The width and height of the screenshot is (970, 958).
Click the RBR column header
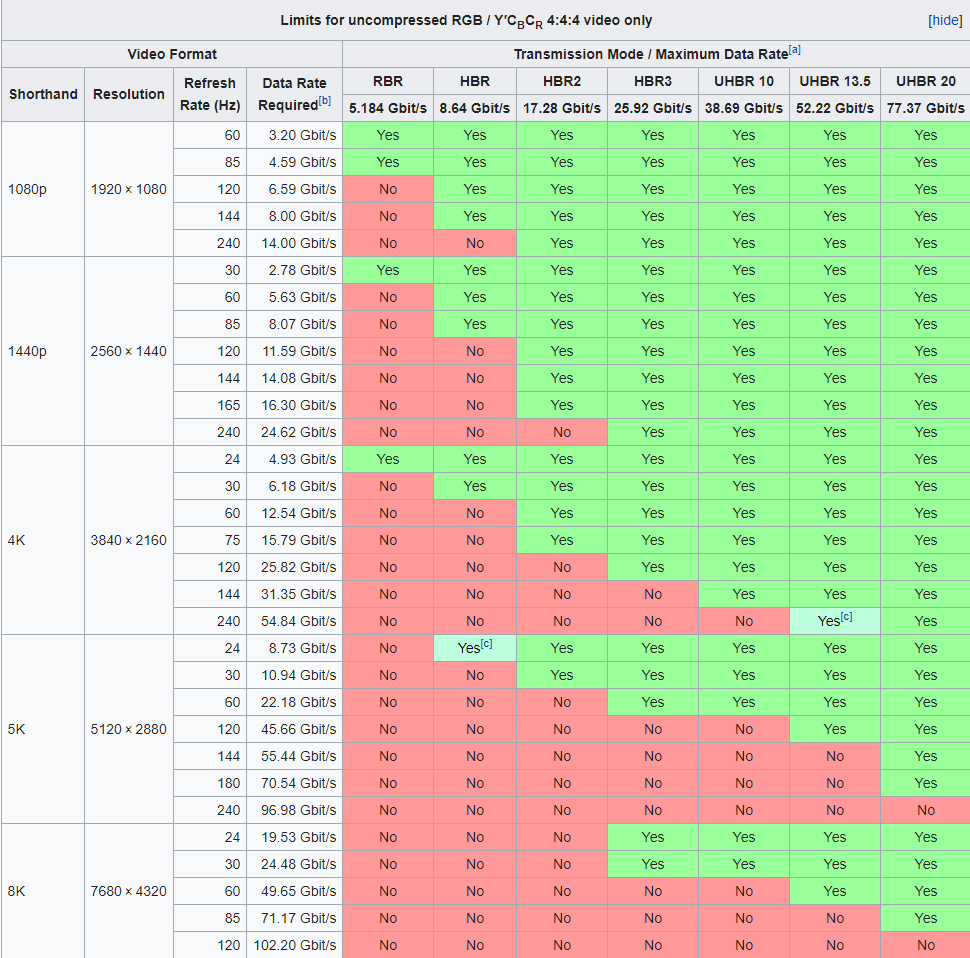[x=388, y=81]
